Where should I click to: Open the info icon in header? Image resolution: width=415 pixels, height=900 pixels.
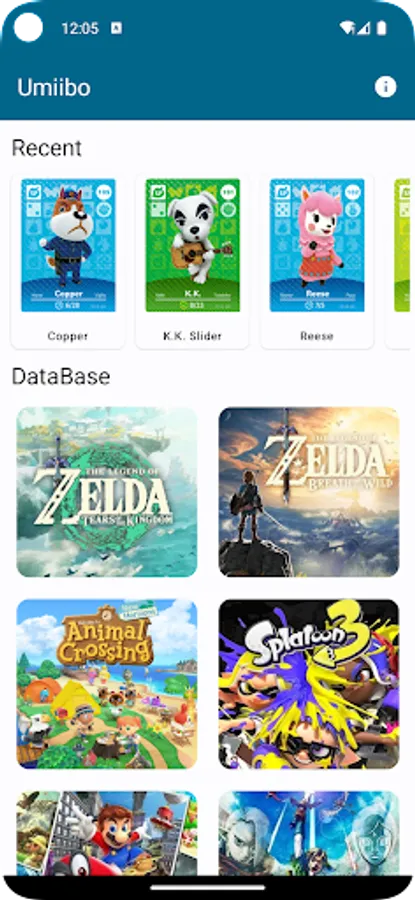pyautogui.click(x=385, y=87)
